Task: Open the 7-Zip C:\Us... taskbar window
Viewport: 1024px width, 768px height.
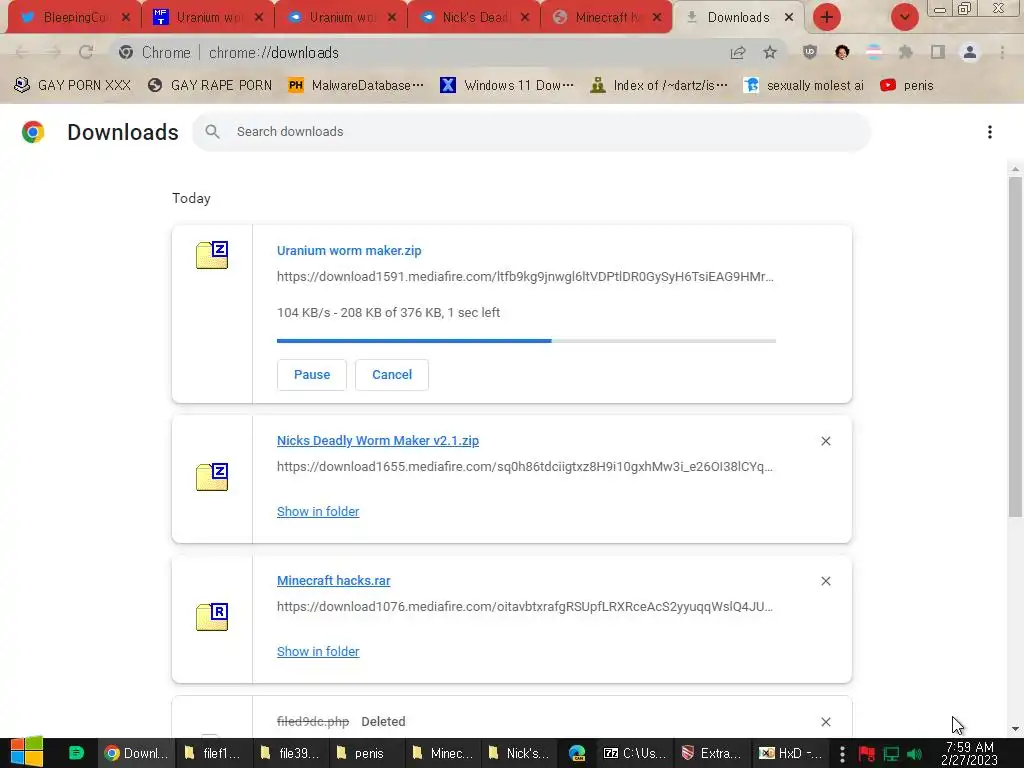Action: pyautogui.click(x=633, y=753)
